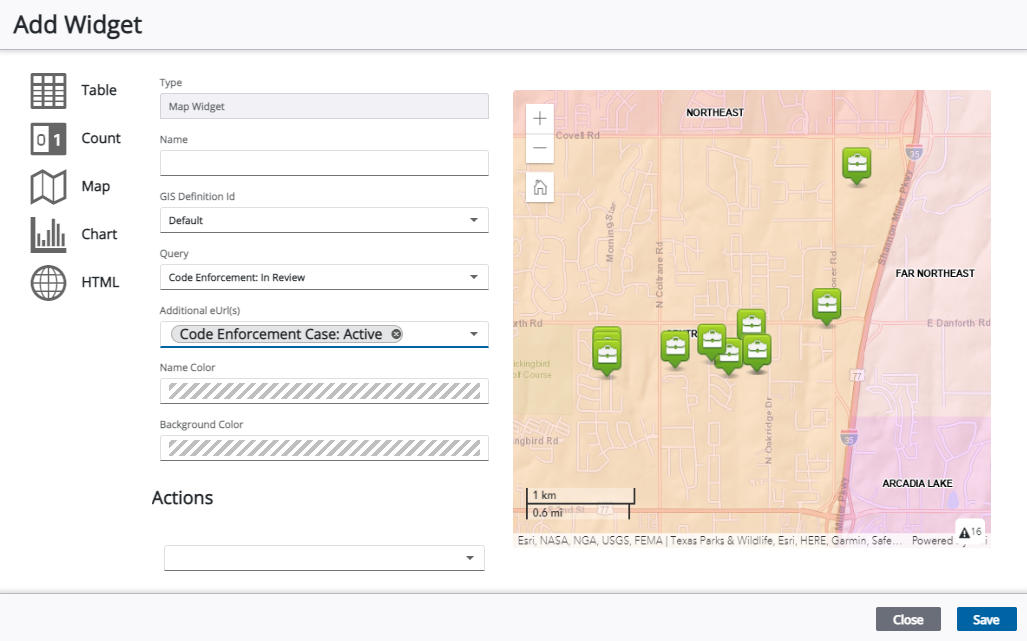Click the widget Name input field
This screenshot has width=1027, height=641.
coord(324,162)
